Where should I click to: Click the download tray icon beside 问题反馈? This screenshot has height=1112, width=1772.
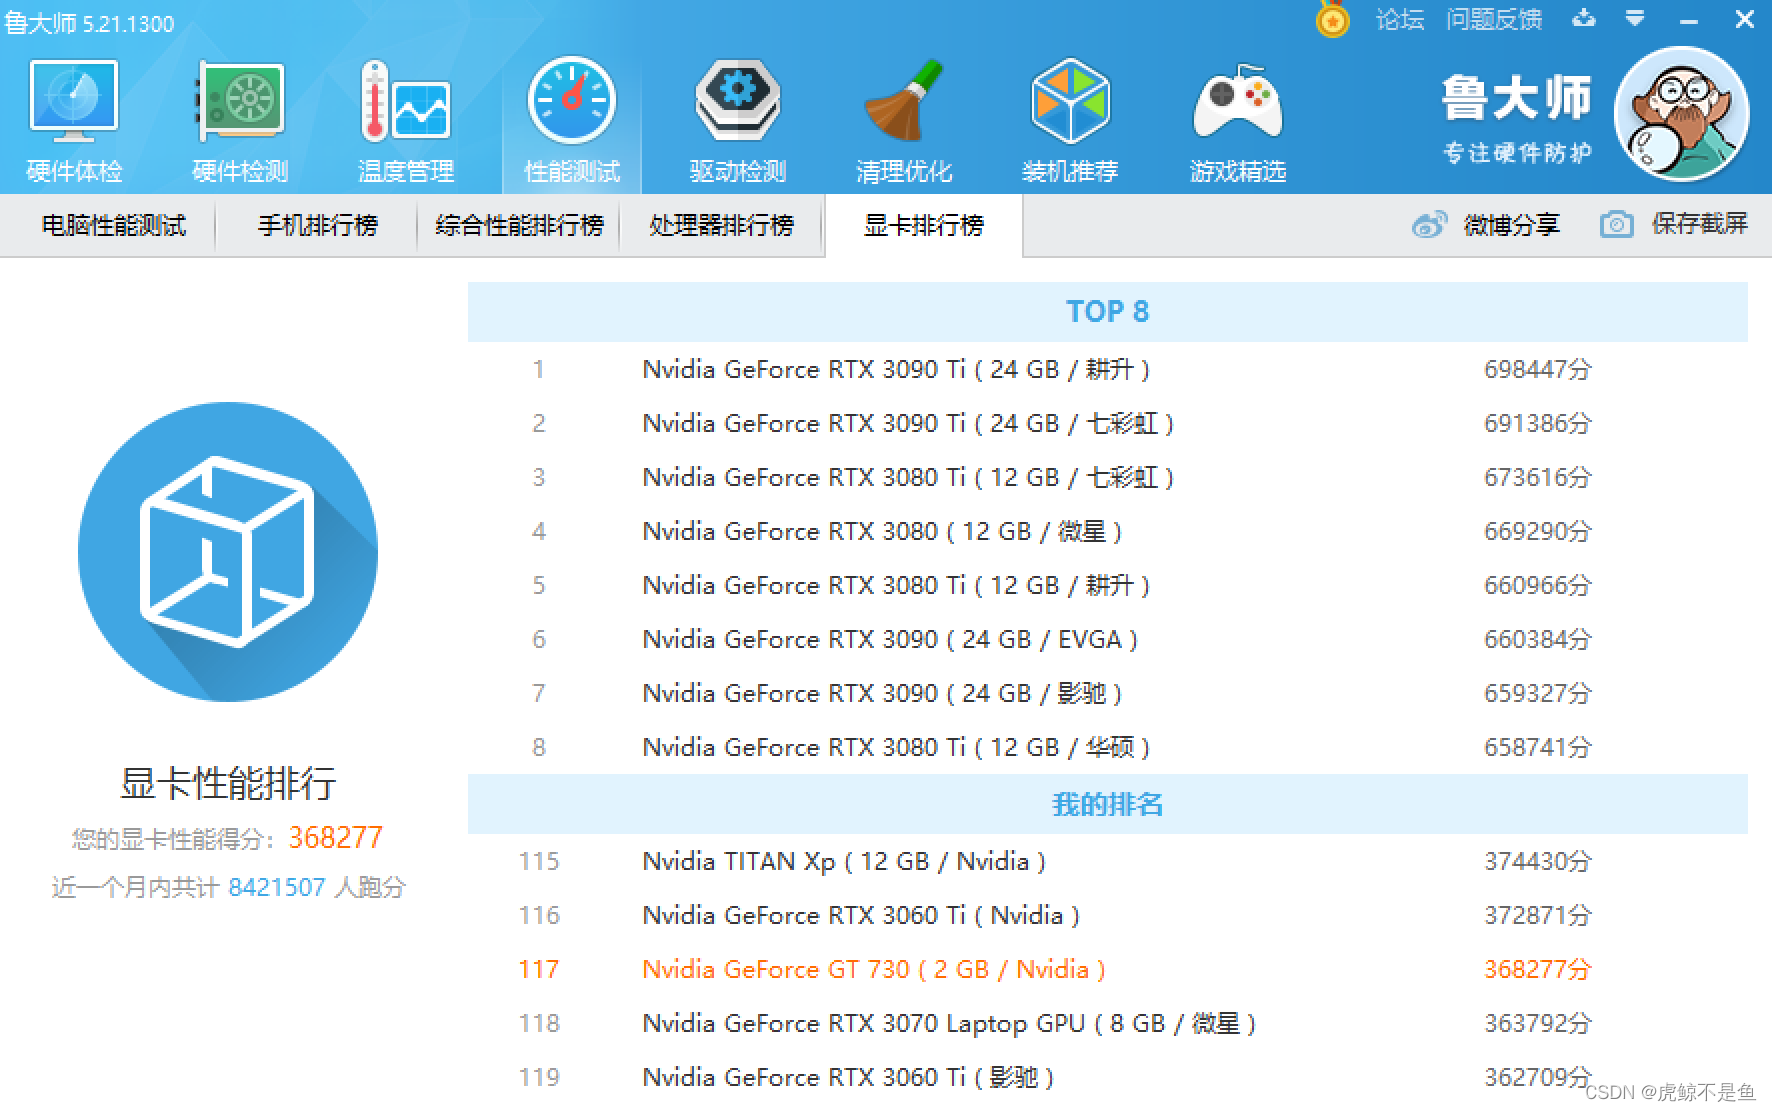pyautogui.click(x=1584, y=18)
